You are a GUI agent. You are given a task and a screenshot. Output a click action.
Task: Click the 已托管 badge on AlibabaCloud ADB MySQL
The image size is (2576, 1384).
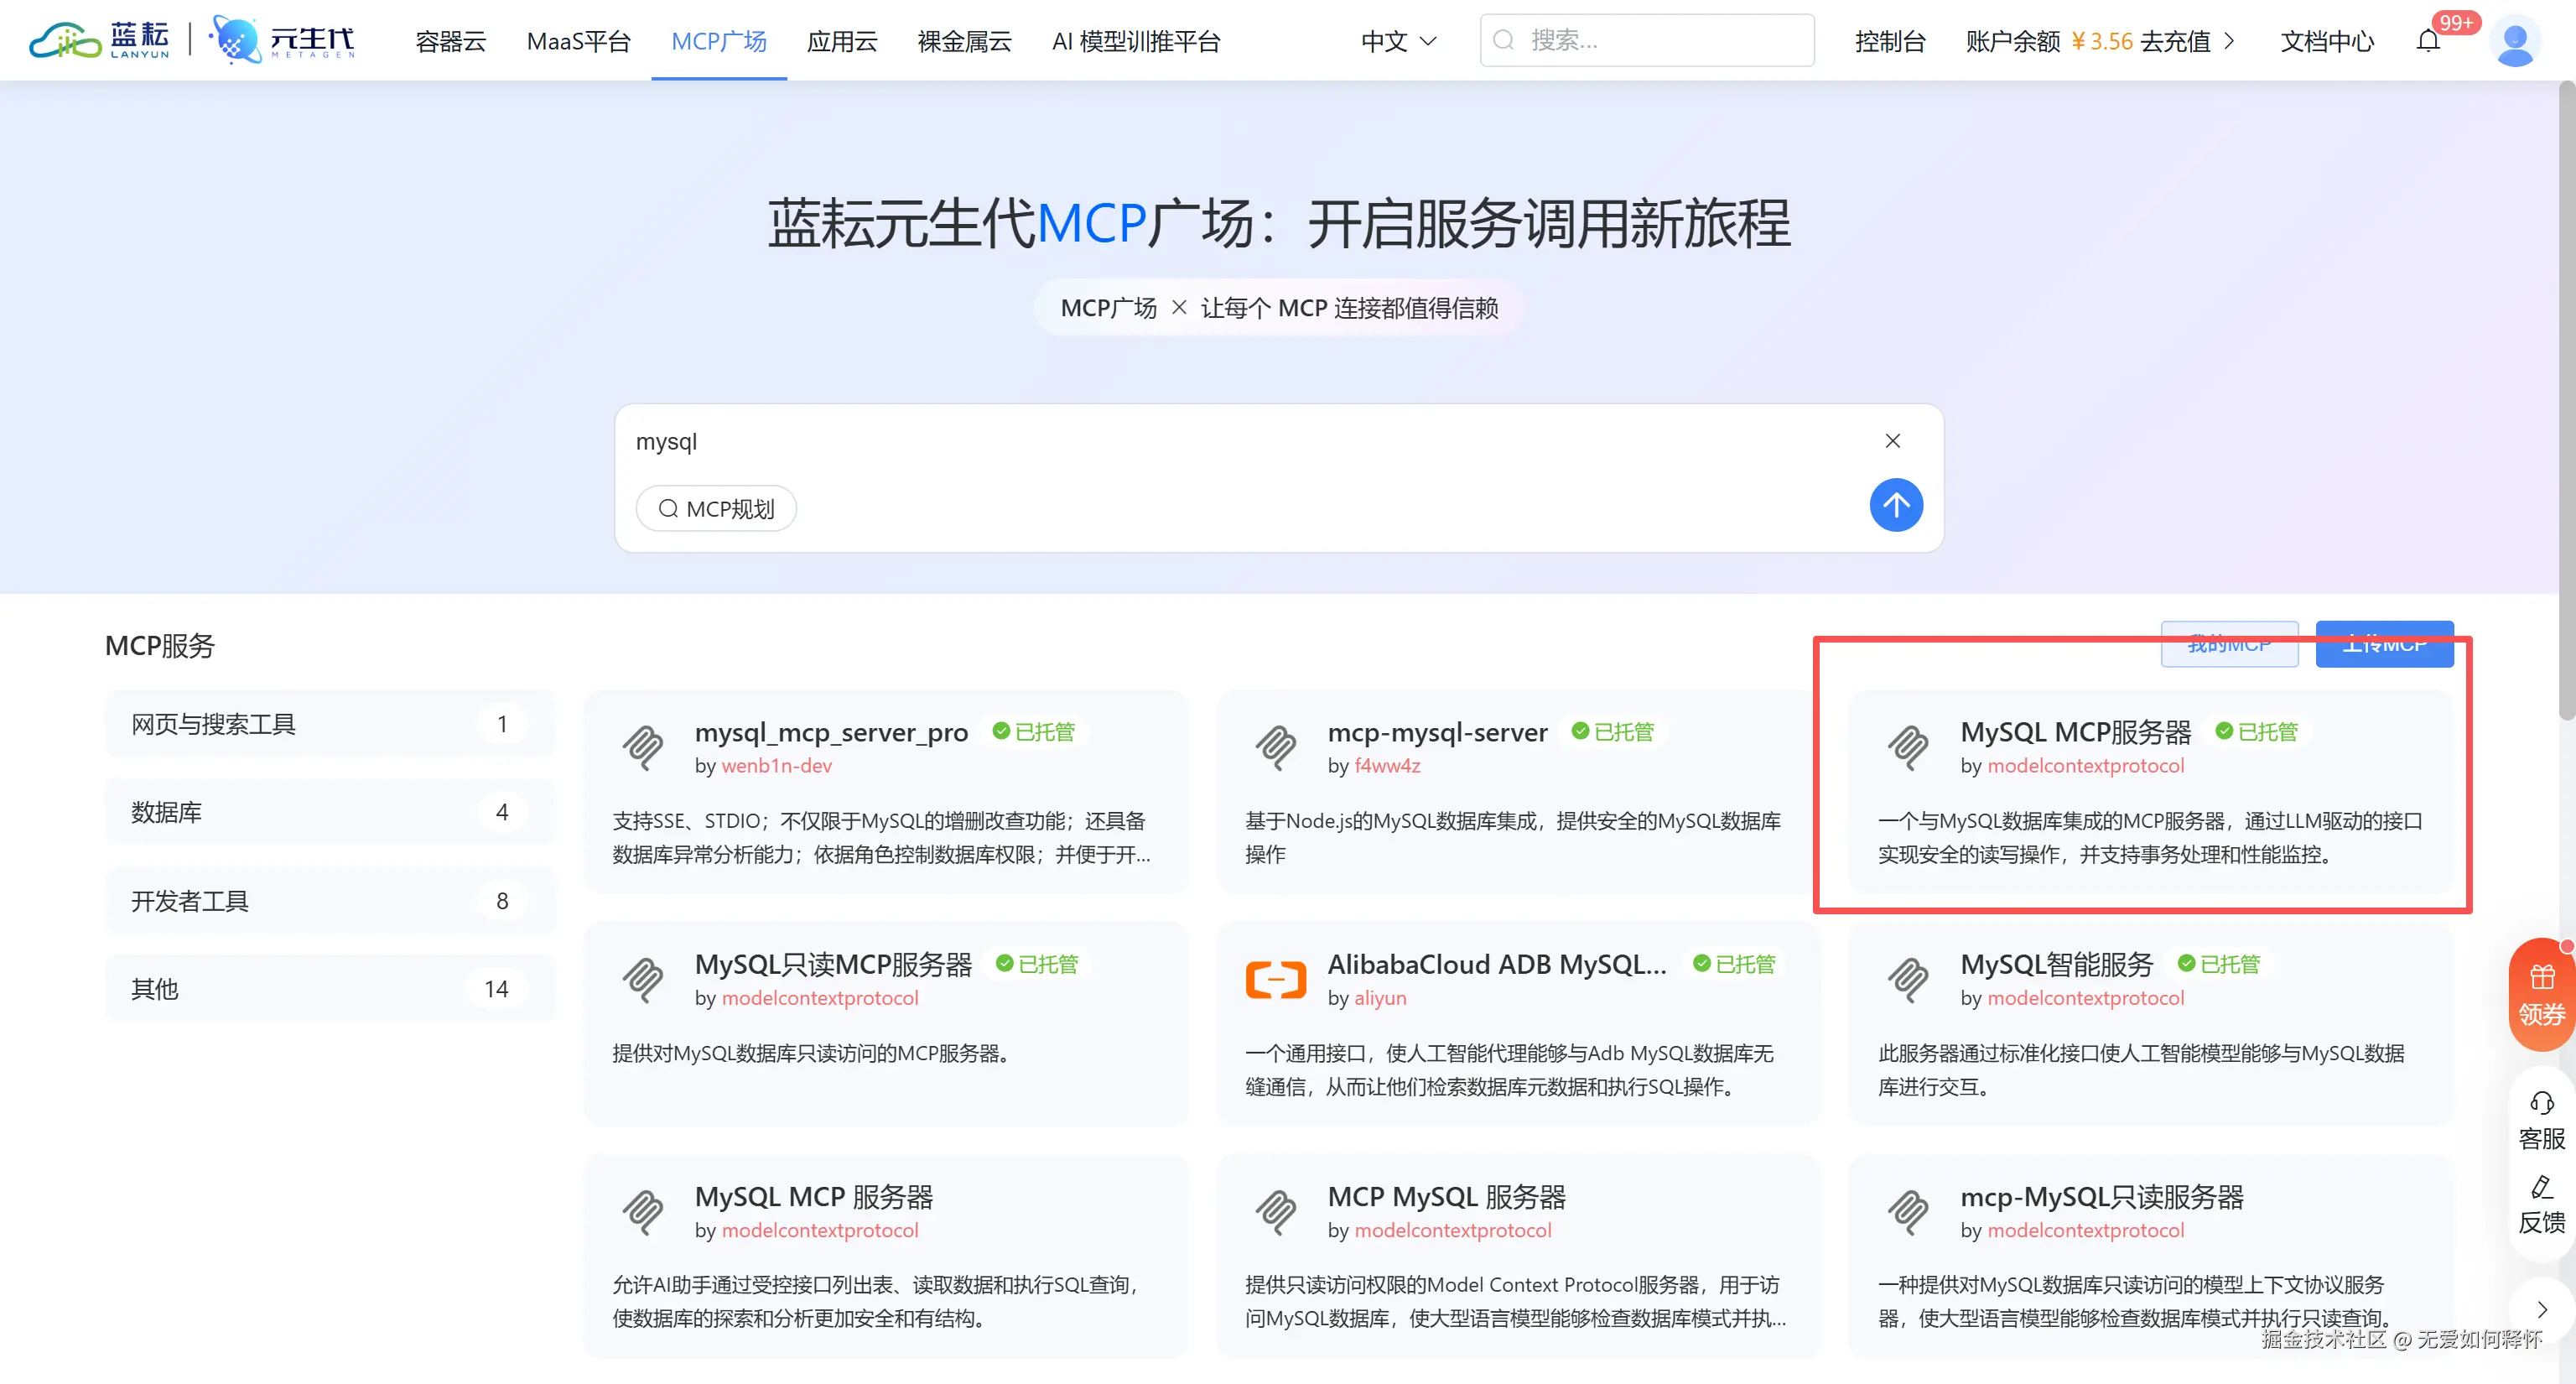click(x=1733, y=964)
